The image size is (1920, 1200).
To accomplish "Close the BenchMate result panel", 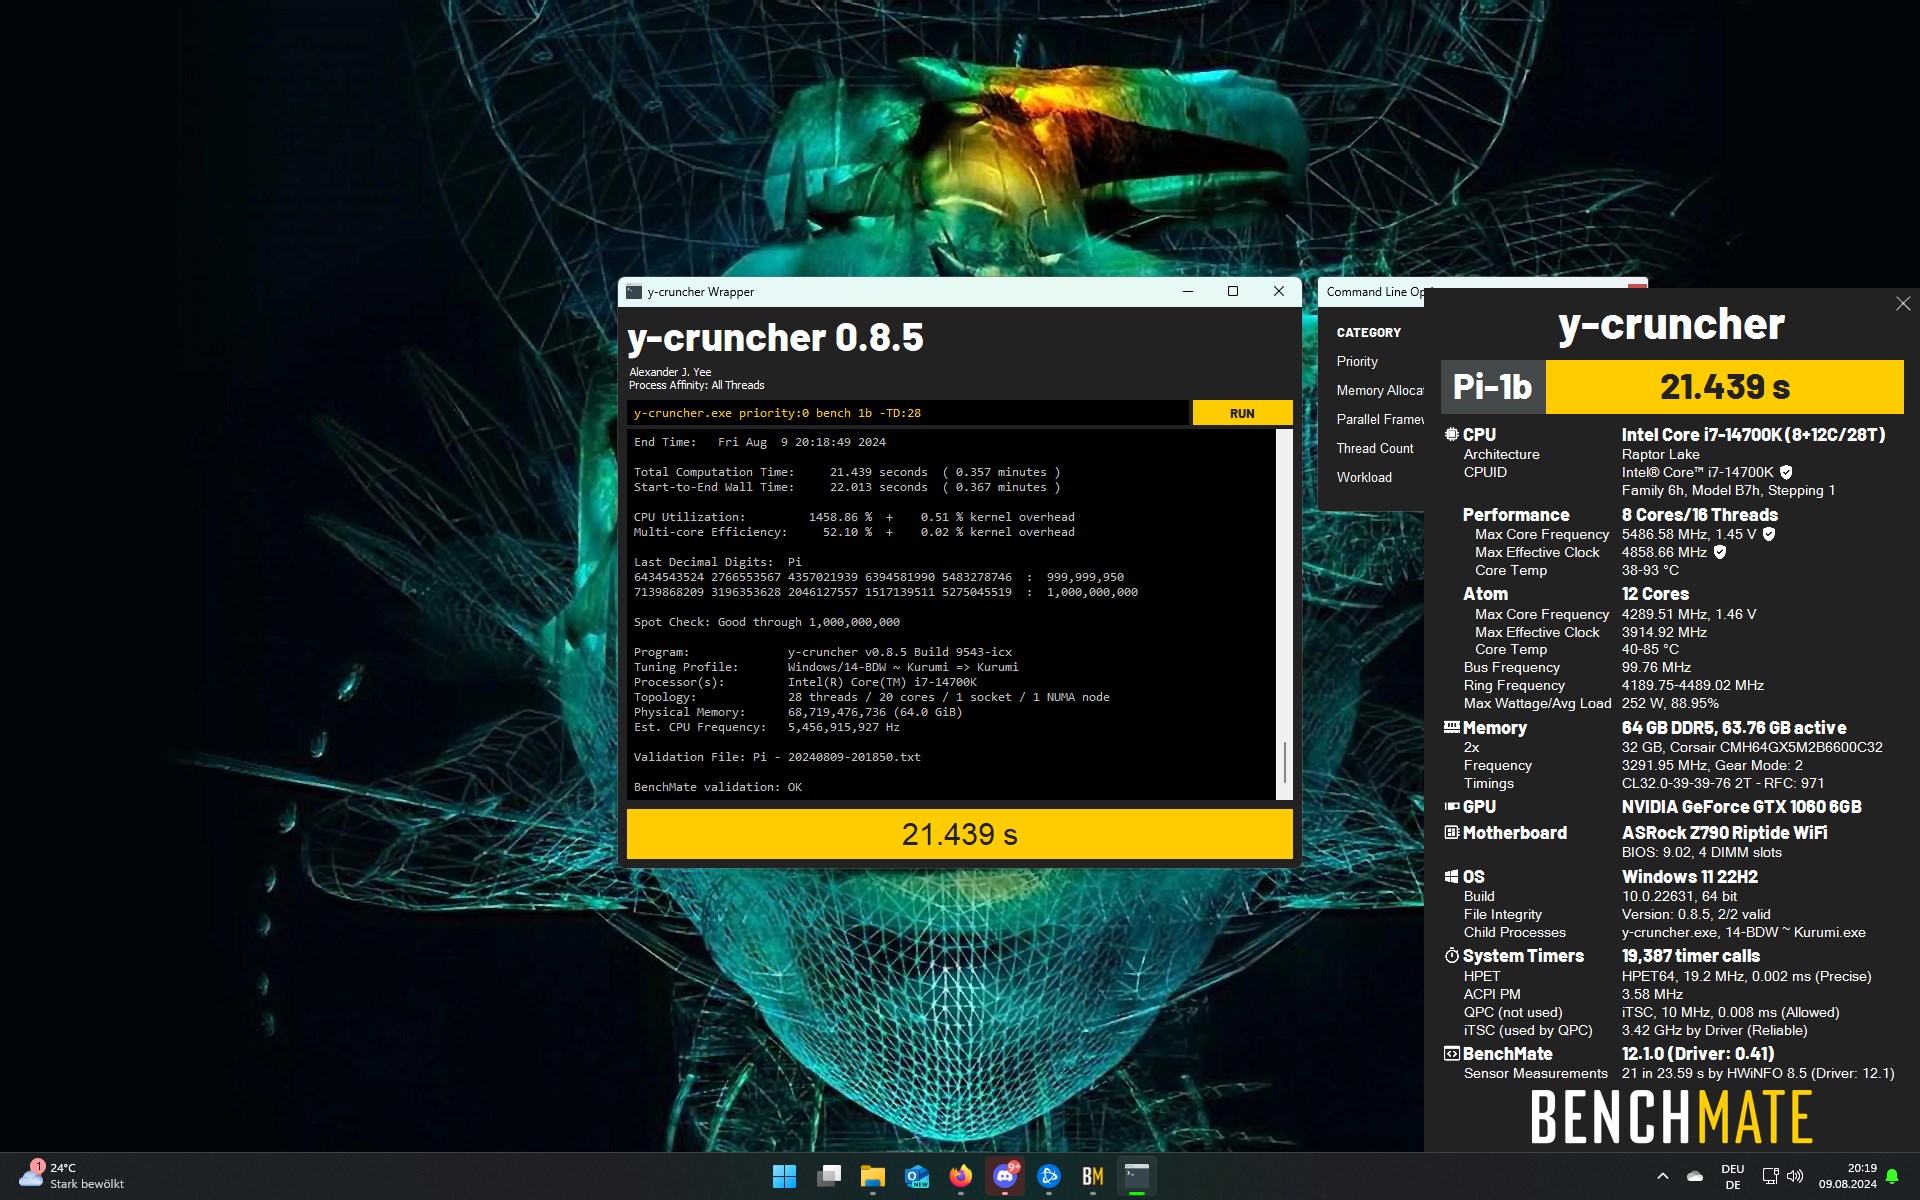I will 1903,304.
